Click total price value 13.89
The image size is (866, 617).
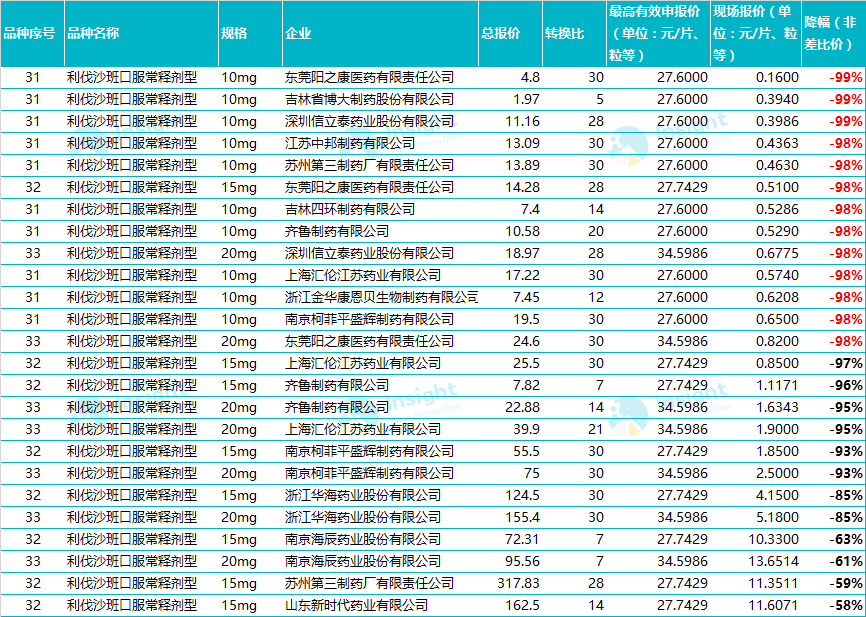(x=523, y=165)
